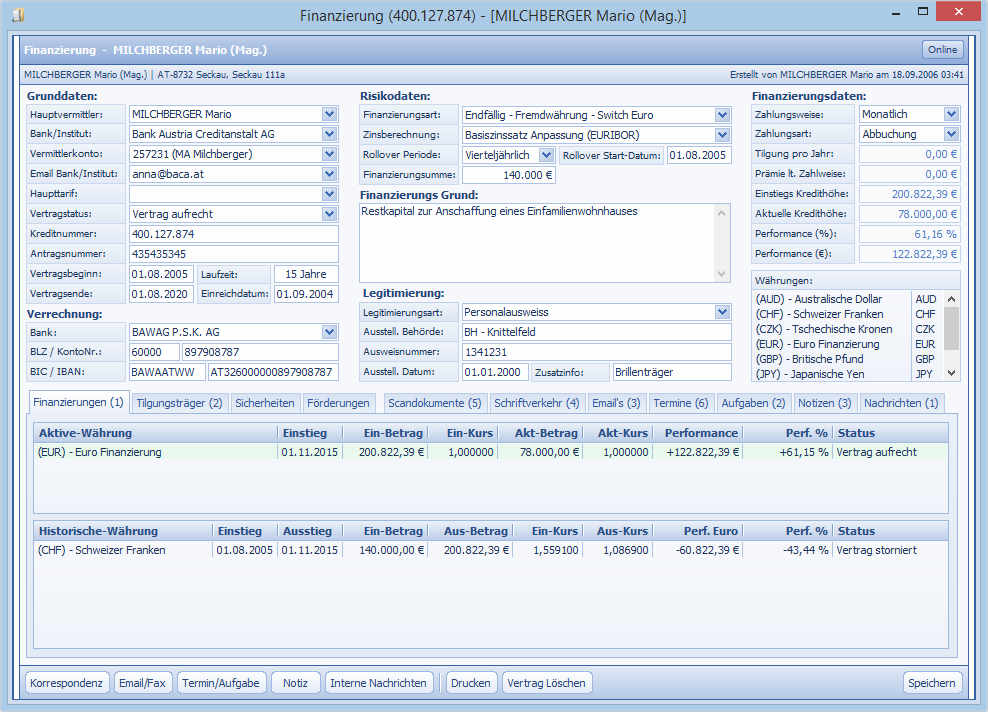Expand the Zahlungsweise dropdown
The height and width of the screenshot is (712, 988).
click(950, 115)
